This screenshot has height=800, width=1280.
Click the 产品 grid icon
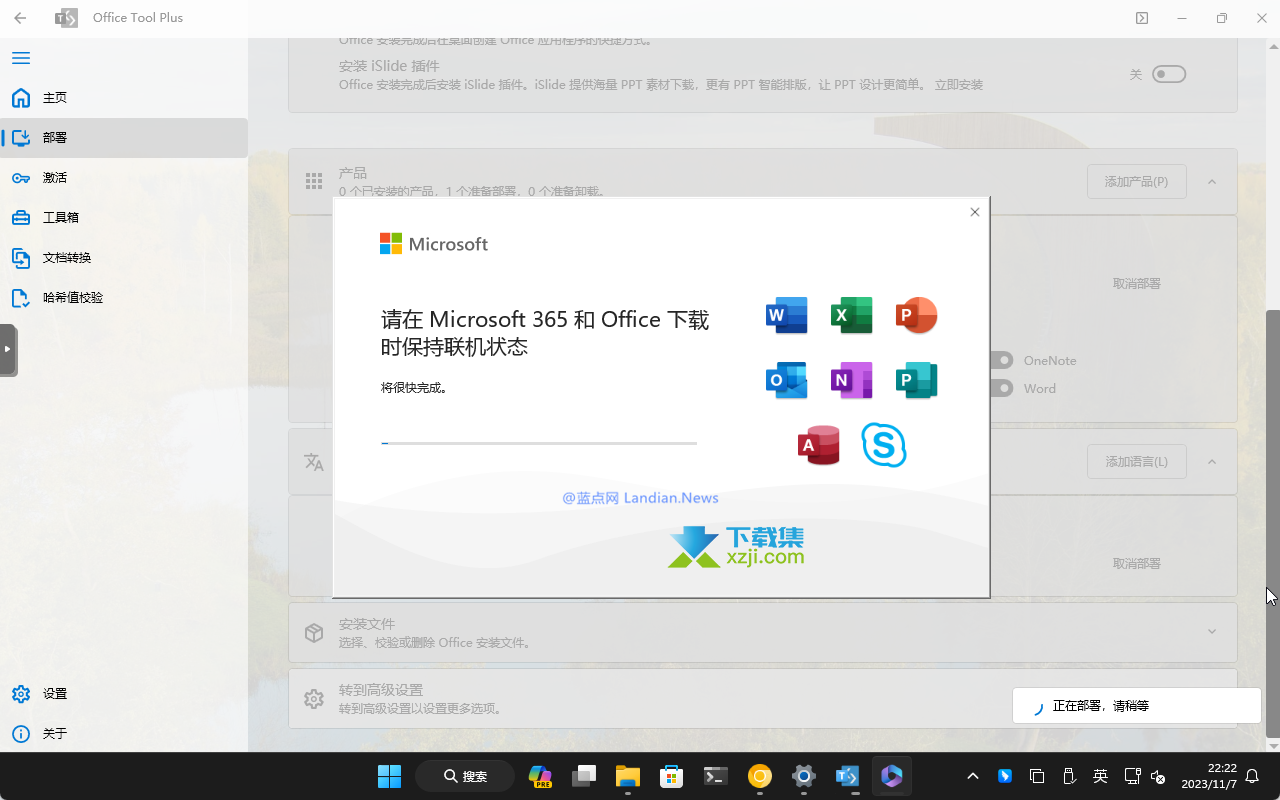[314, 182]
